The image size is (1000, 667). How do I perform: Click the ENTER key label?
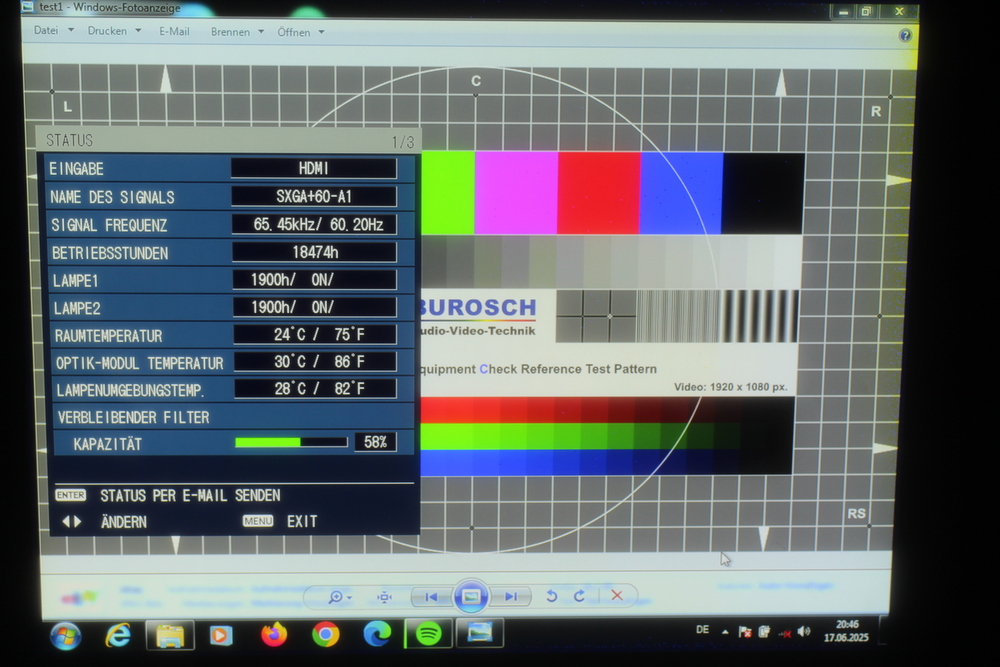[70, 495]
